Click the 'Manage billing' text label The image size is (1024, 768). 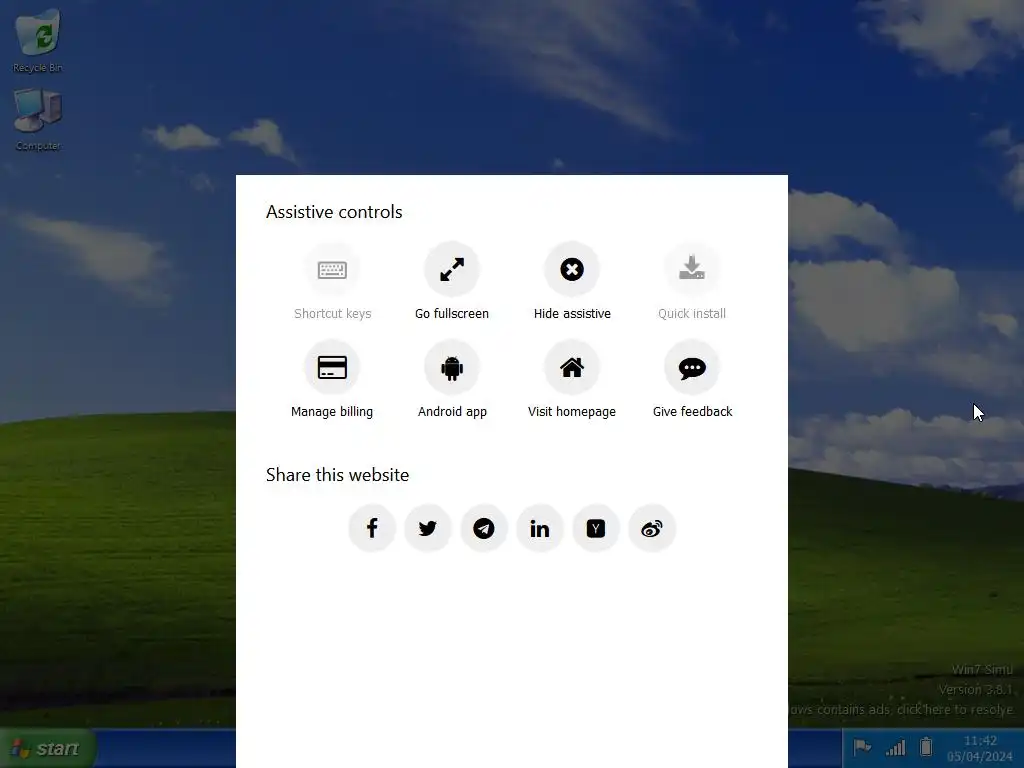click(x=332, y=411)
